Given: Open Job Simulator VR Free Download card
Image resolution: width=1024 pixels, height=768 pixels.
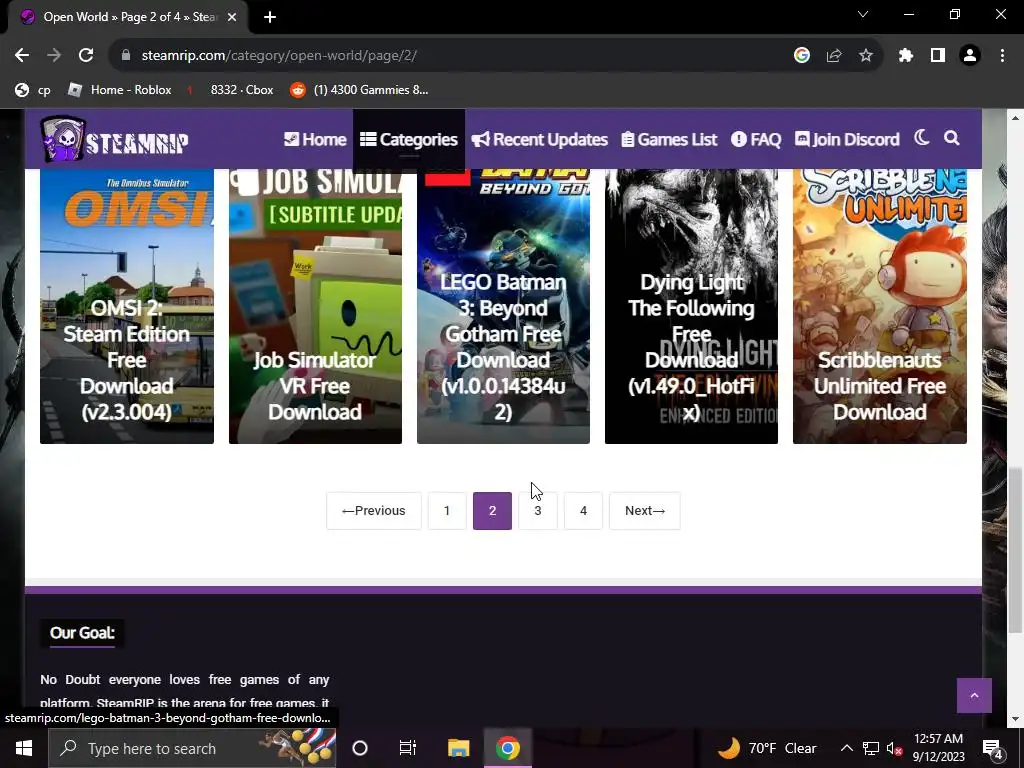Looking at the screenshot, I should tap(315, 306).
